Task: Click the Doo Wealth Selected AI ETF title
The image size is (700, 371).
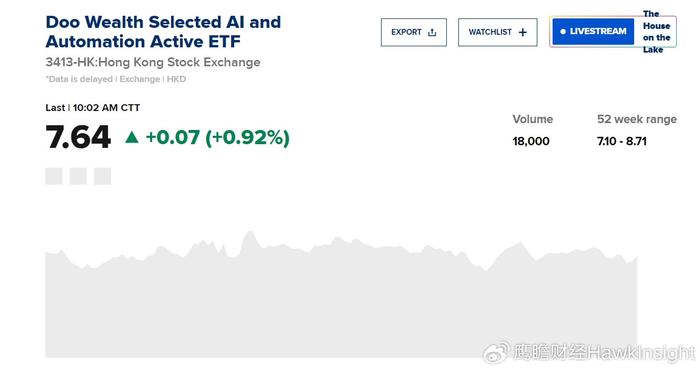Action: point(163,32)
